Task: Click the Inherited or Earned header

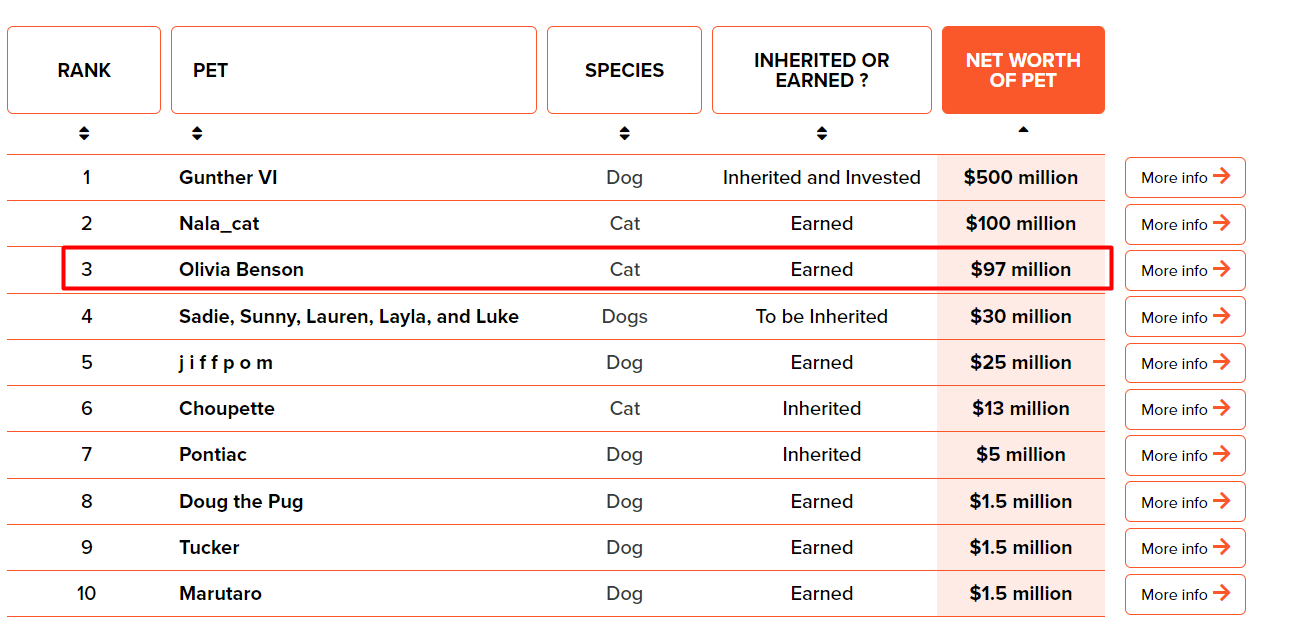Action: pyautogui.click(x=821, y=70)
